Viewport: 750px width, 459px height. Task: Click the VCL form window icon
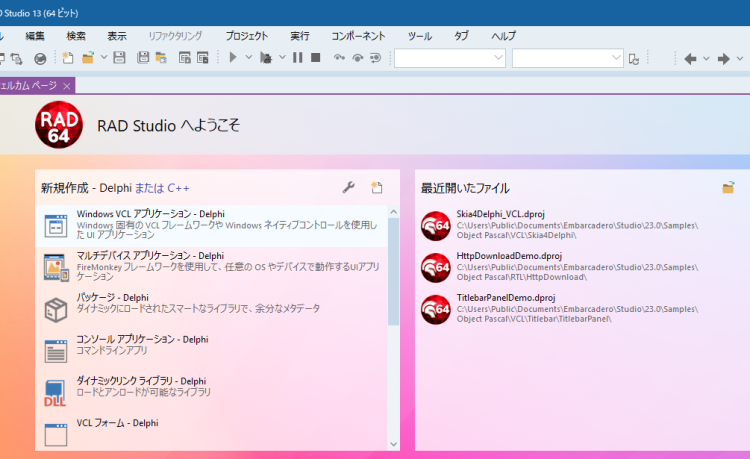click(x=56, y=435)
